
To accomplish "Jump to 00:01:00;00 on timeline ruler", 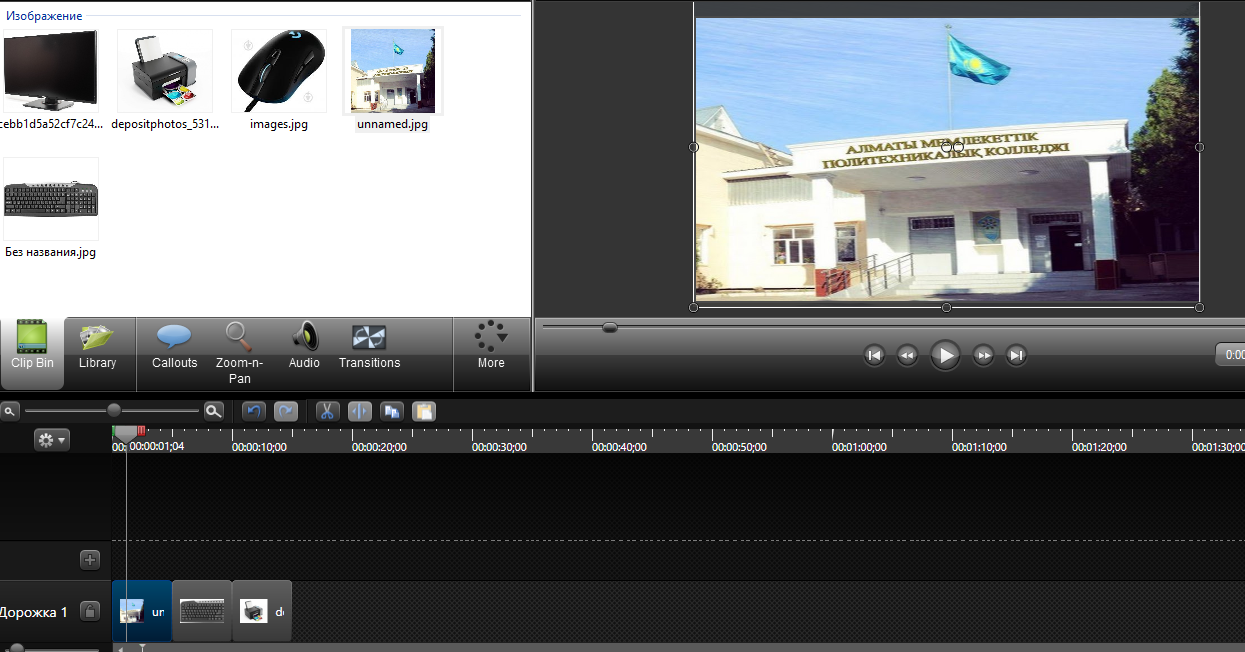I will (859, 447).
